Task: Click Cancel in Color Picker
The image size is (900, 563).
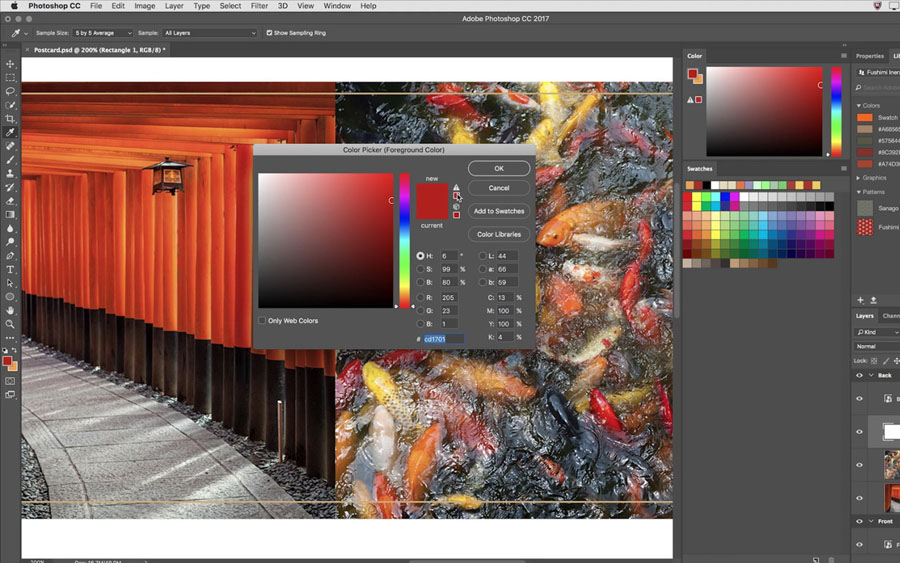Action: coord(499,188)
